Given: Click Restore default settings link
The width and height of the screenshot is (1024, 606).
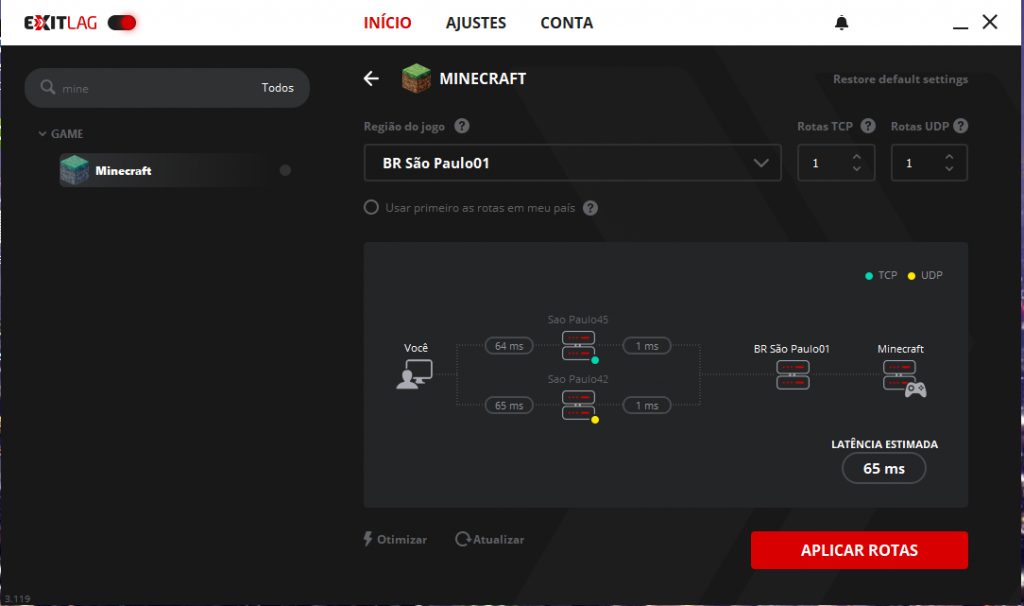Looking at the screenshot, I should click(900, 79).
